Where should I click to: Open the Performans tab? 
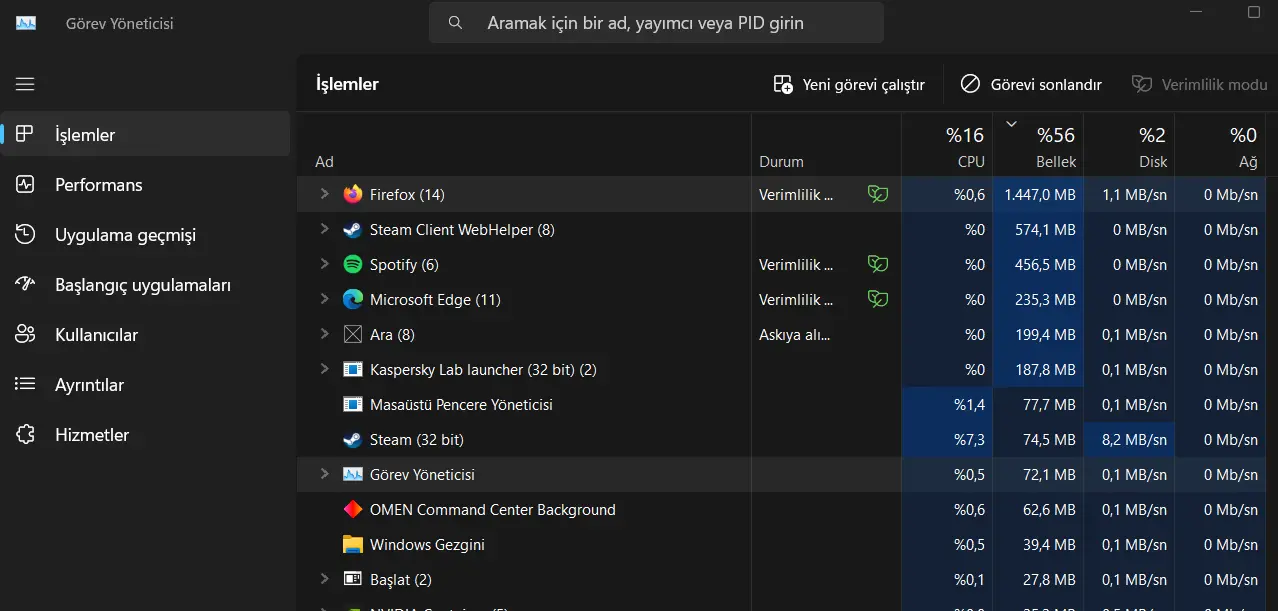click(145, 185)
